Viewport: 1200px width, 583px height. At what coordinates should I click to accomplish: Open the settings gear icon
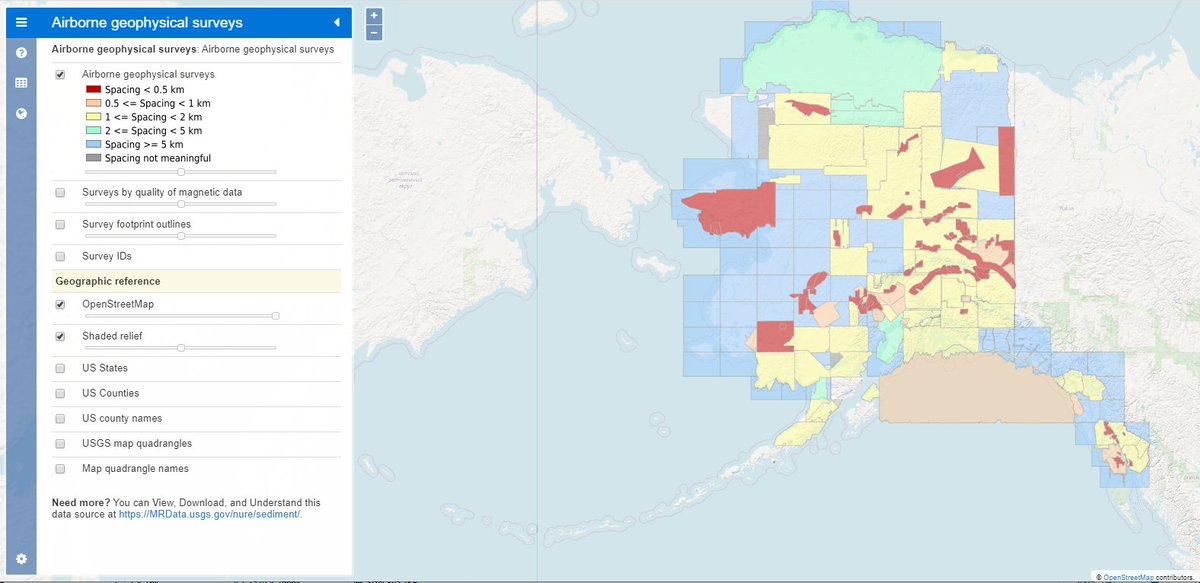[21, 559]
